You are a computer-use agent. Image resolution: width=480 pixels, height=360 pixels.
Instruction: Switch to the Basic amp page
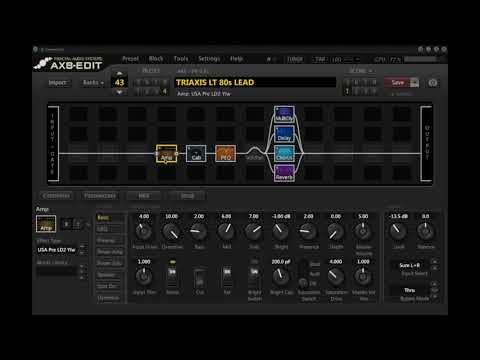click(109, 218)
